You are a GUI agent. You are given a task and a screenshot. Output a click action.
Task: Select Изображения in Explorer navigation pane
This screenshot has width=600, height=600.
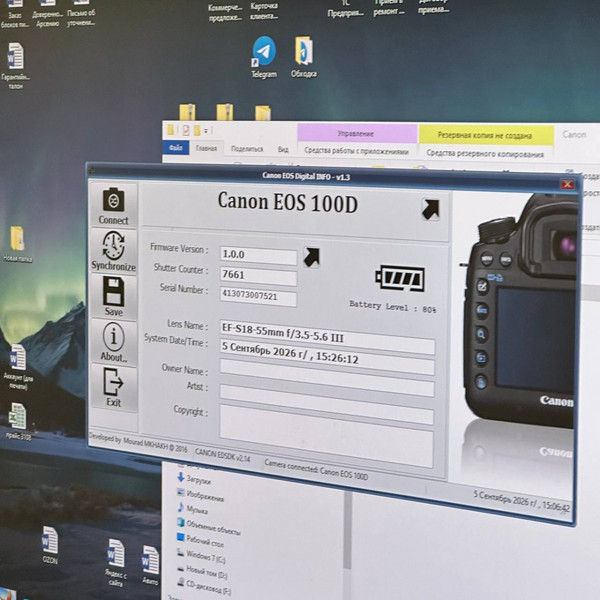tap(201, 495)
